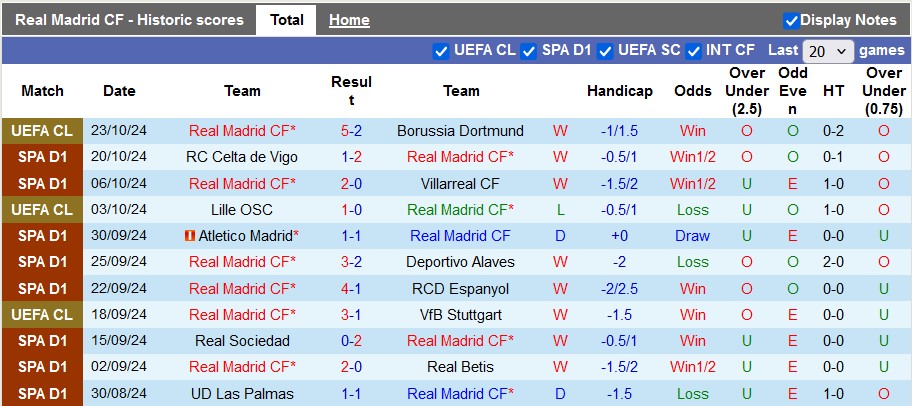
Task: Uncheck the UEFA CL filter checkbox
Action: click(441, 51)
